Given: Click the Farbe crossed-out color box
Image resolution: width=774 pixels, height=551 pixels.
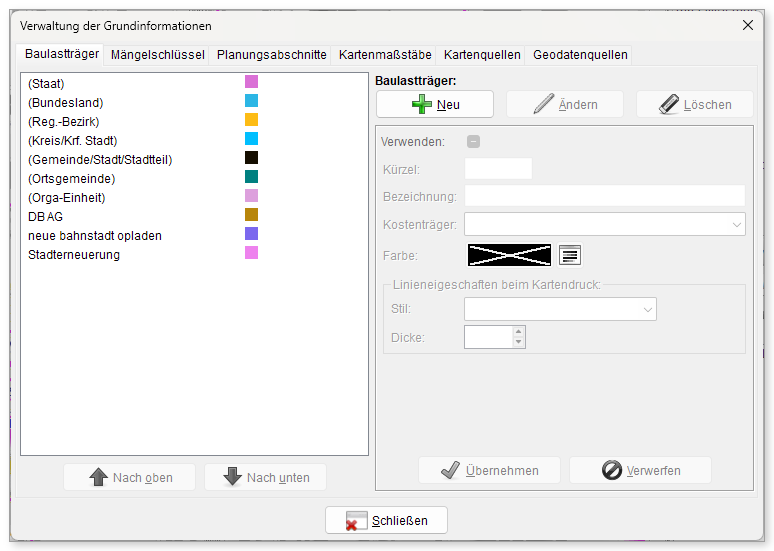Looking at the screenshot, I should pyautogui.click(x=509, y=255).
